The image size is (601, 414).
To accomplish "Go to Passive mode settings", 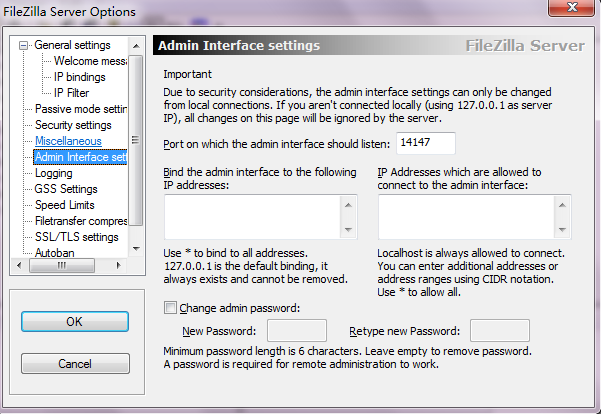I will [x=82, y=109].
